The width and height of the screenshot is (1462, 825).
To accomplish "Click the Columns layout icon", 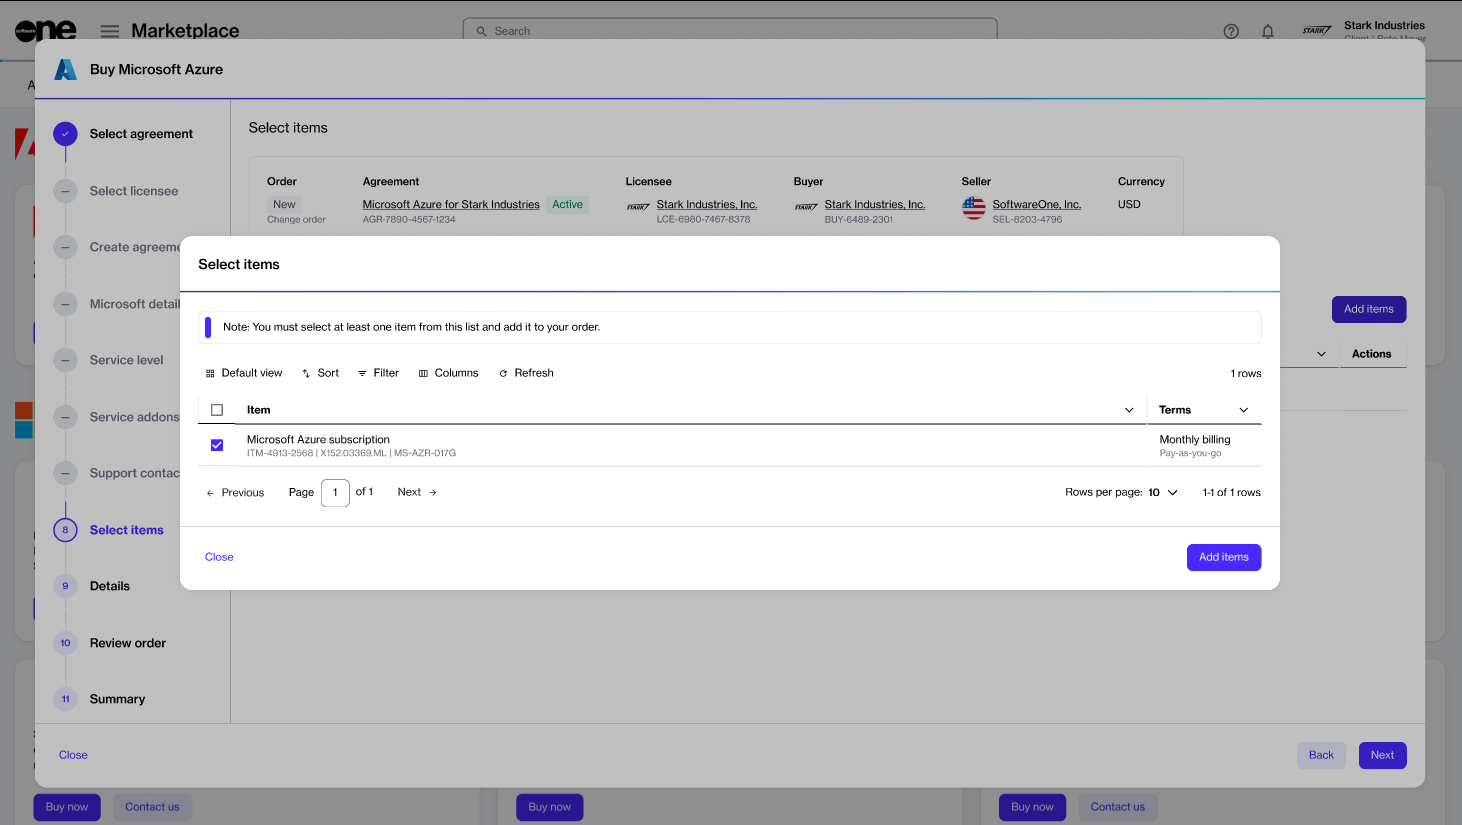I will [423, 373].
